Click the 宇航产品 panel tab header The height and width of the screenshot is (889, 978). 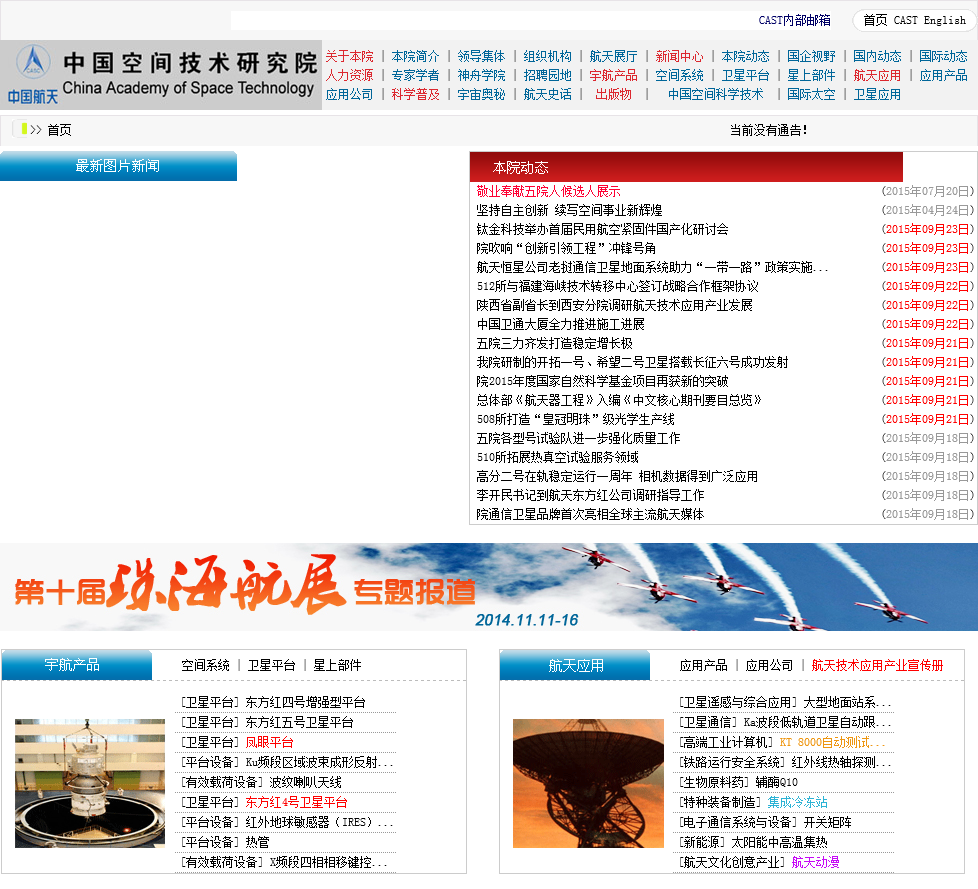click(x=77, y=665)
